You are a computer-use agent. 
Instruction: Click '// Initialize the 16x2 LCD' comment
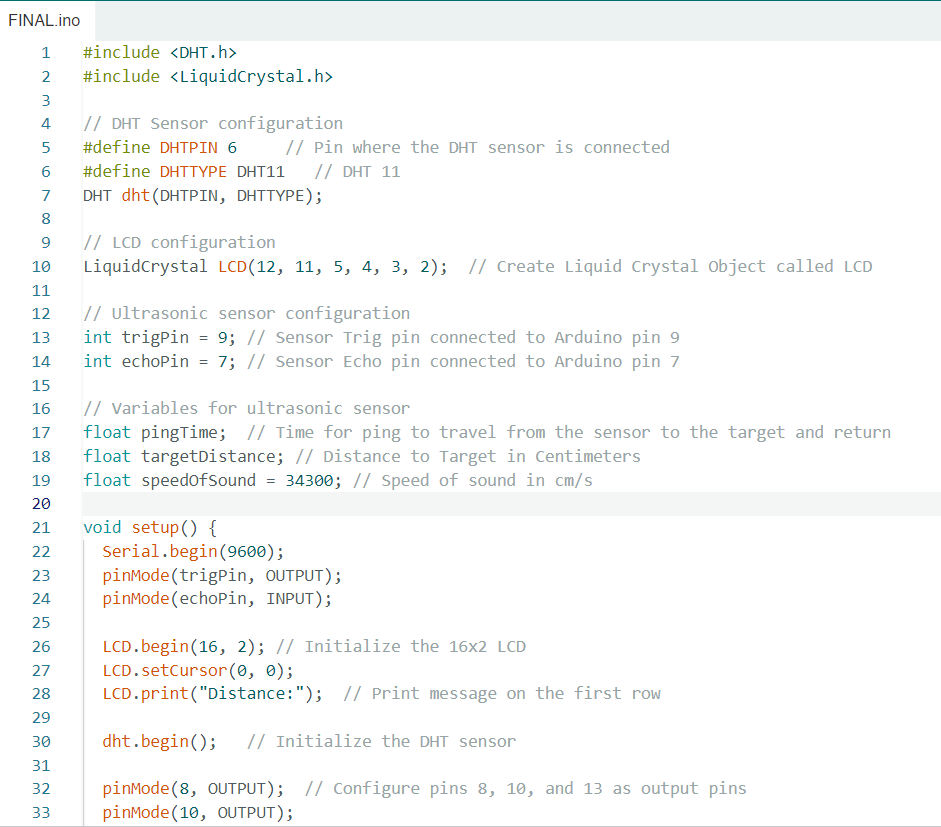[401, 646]
